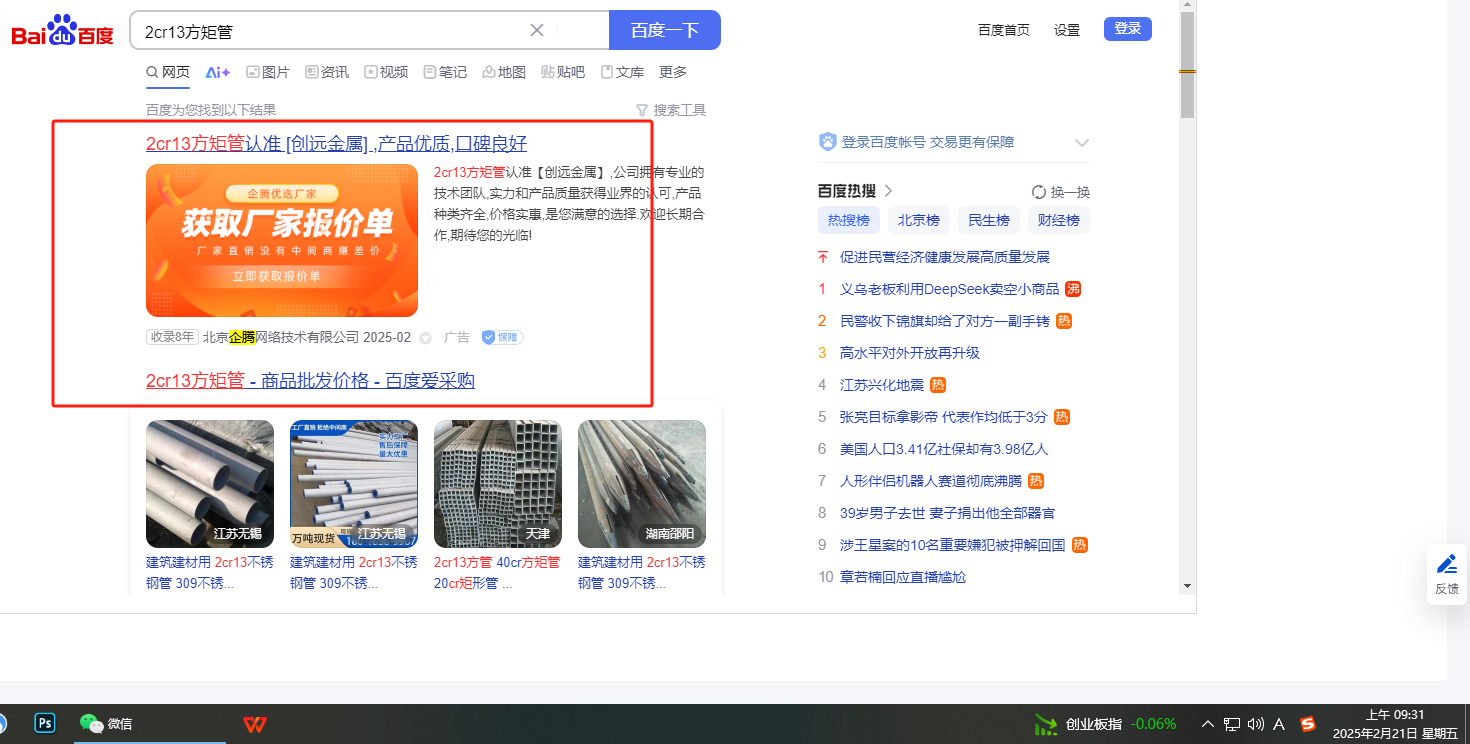Open the 天津 square tube thumbnail
1470x744 pixels.
498,484
